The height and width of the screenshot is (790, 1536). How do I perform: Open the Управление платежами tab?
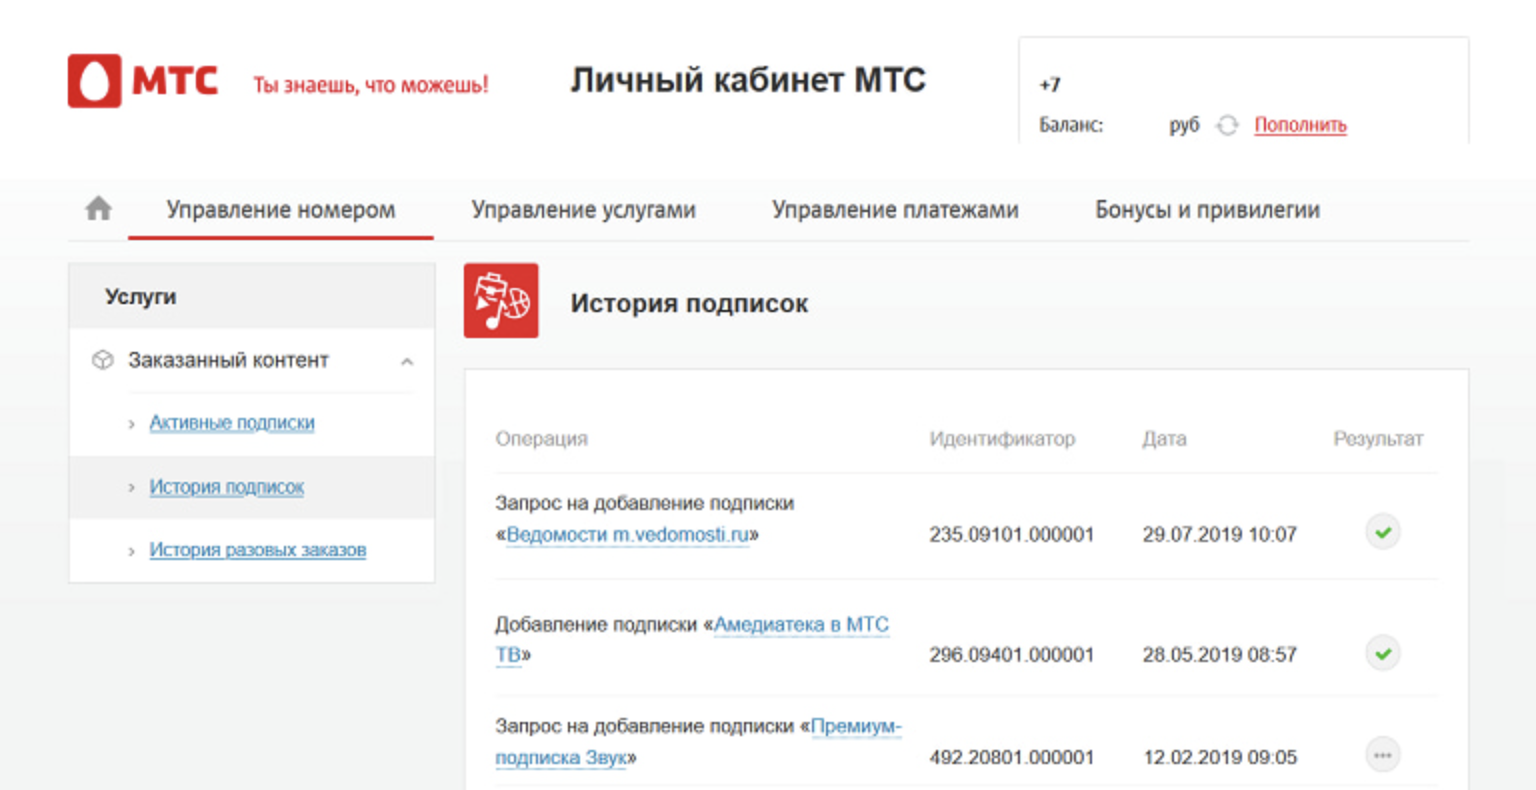[895, 210]
